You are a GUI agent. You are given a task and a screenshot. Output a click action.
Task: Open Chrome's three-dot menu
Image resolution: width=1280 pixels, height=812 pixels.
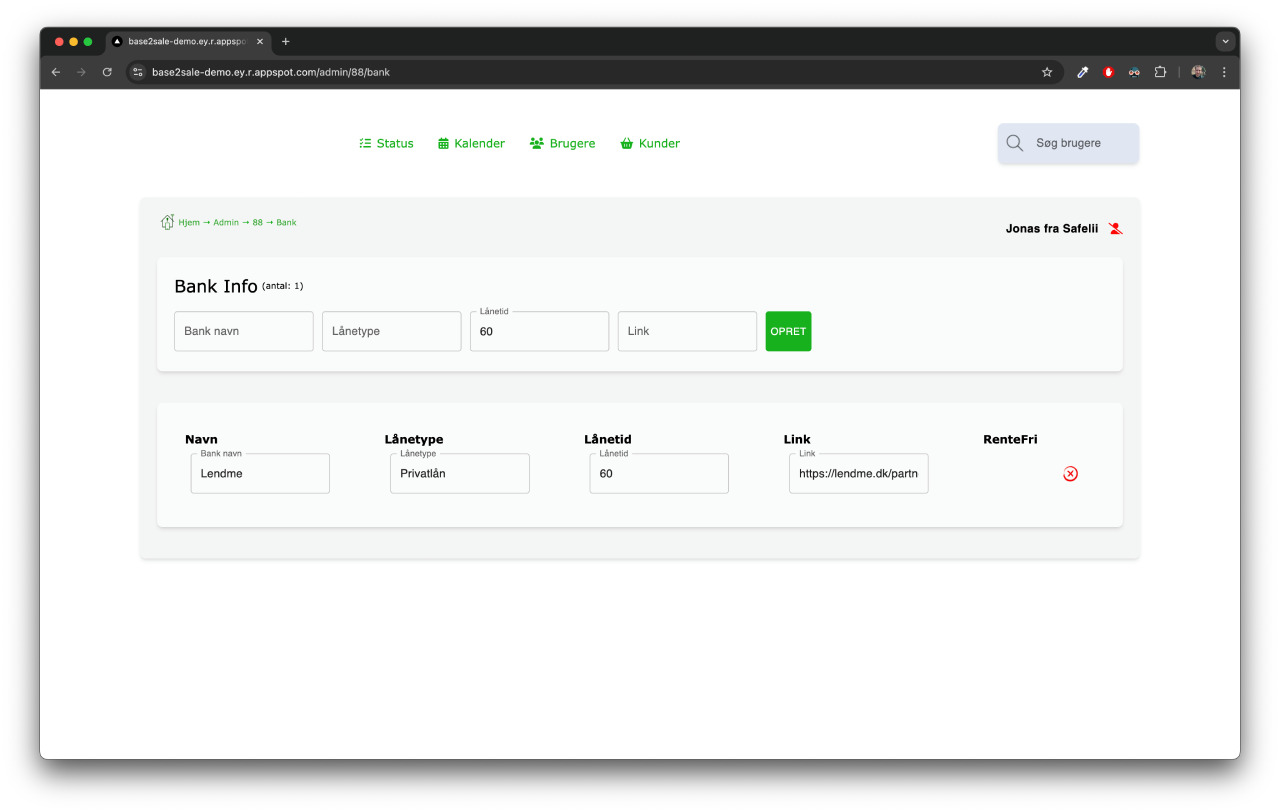[1224, 72]
